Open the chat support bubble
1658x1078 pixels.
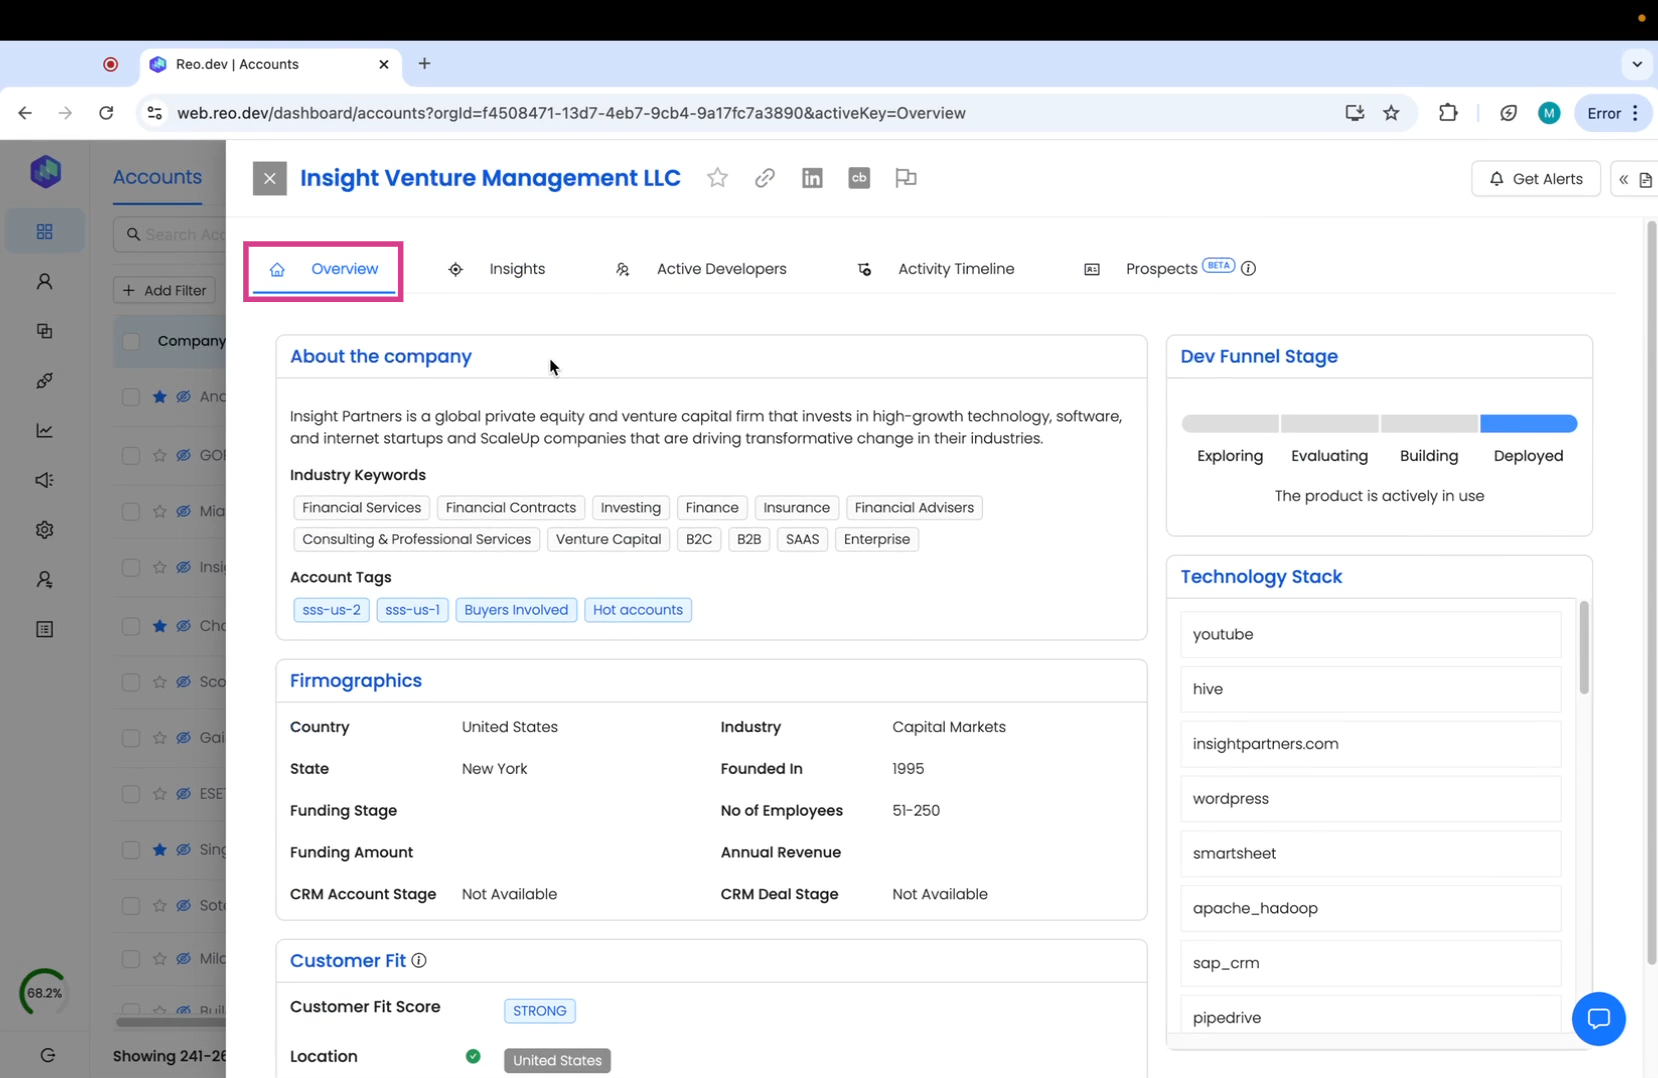click(1598, 1018)
